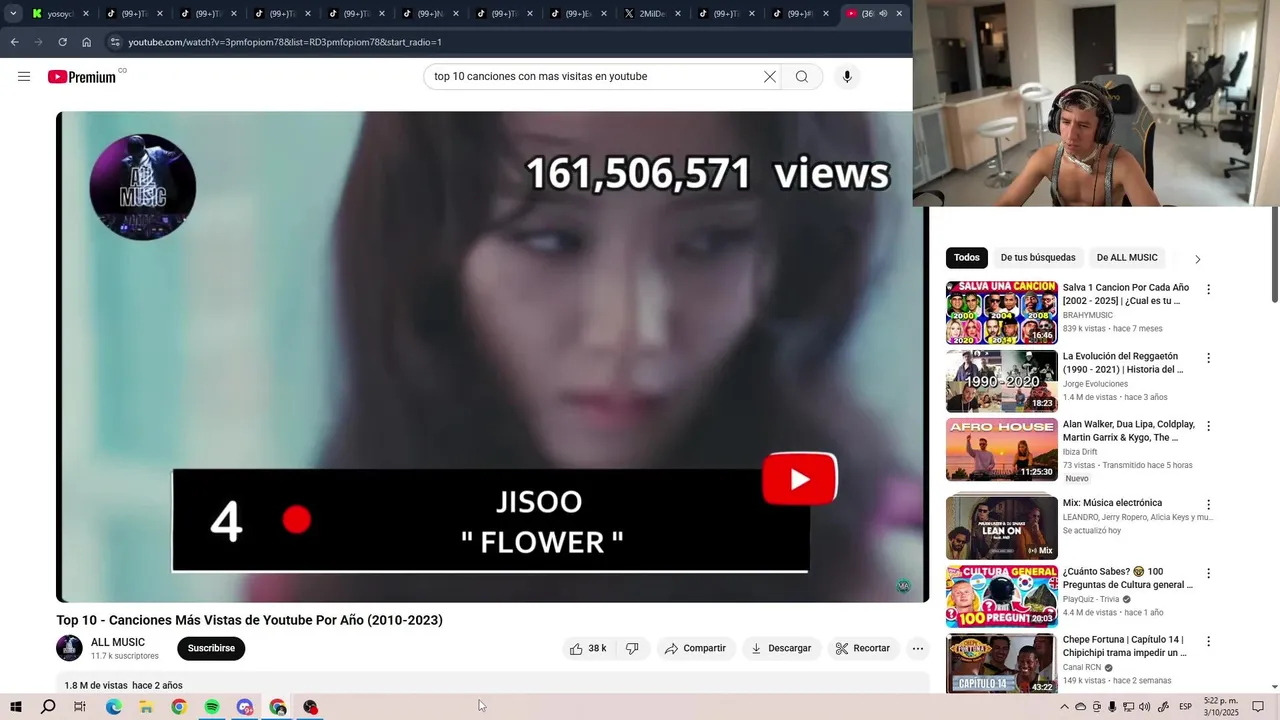Open options menu for Alan Walker mix video
This screenshot has height=720, width=1280.
[x=1208, y=426]
